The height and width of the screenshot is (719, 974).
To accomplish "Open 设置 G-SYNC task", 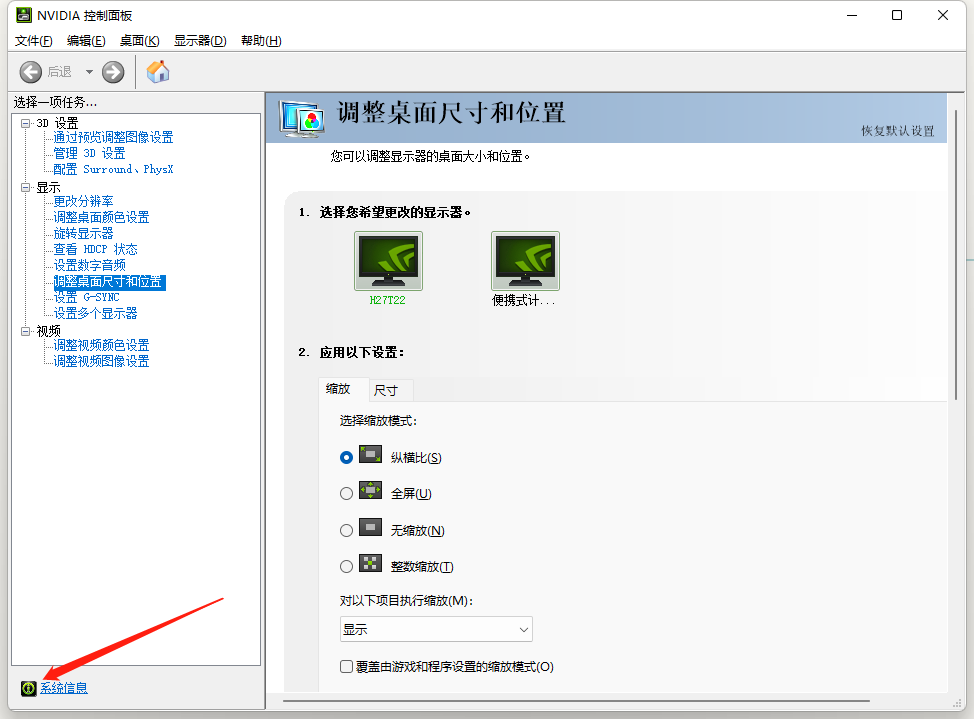I will tap(86, 297).
